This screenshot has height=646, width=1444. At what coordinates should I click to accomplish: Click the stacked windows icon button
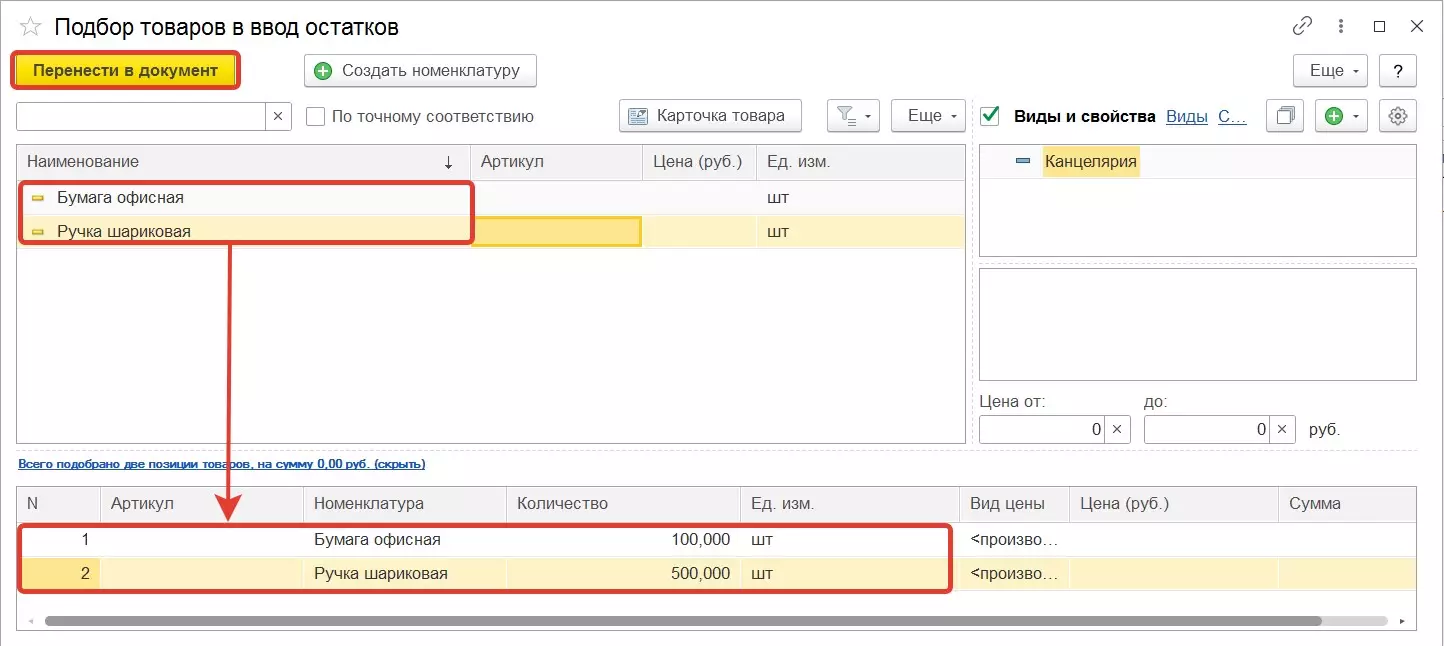click(x=1285, y=116)
